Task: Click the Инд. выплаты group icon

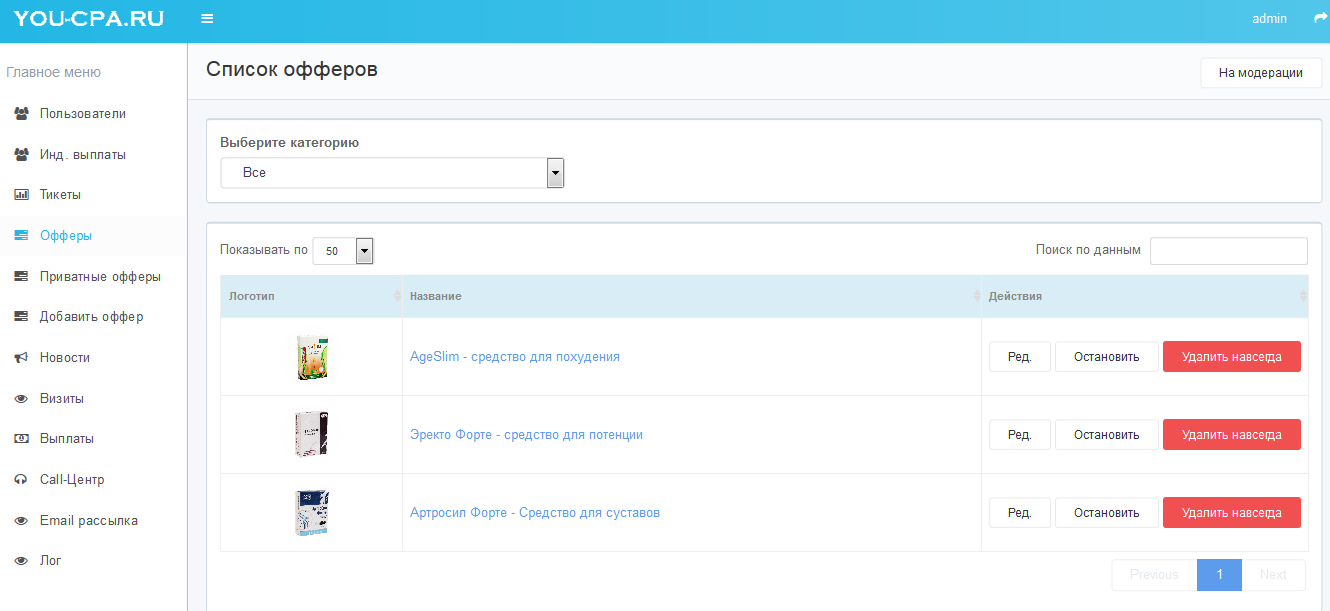Action: coord(21,155)
